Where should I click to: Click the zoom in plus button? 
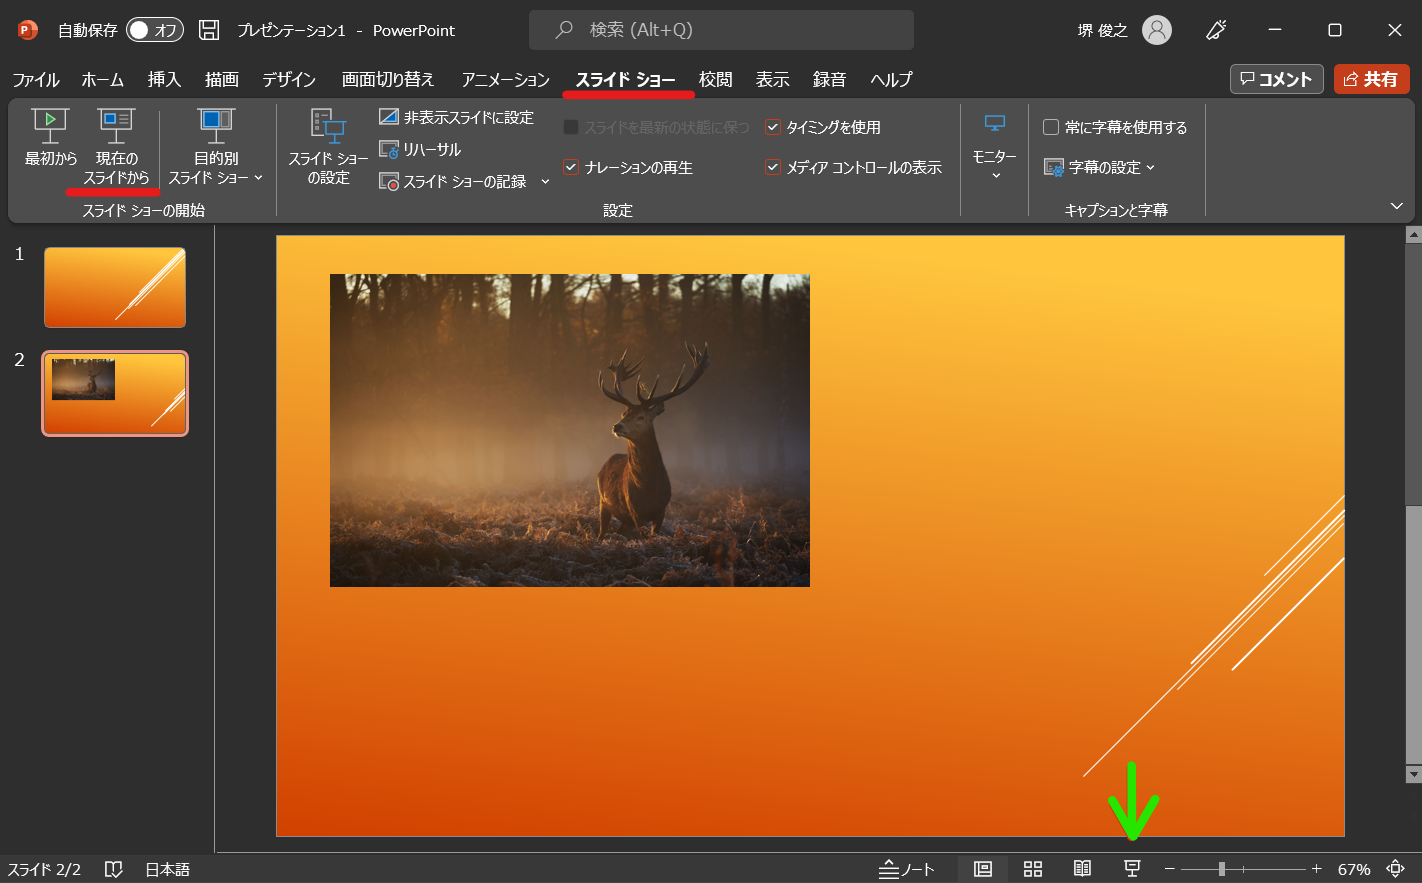click(1317, 869)
